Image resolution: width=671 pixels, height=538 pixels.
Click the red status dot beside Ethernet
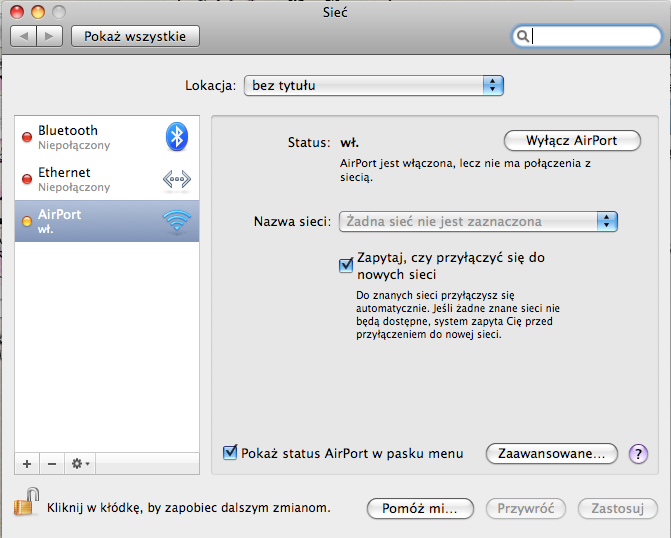click(x=27, y=179)
